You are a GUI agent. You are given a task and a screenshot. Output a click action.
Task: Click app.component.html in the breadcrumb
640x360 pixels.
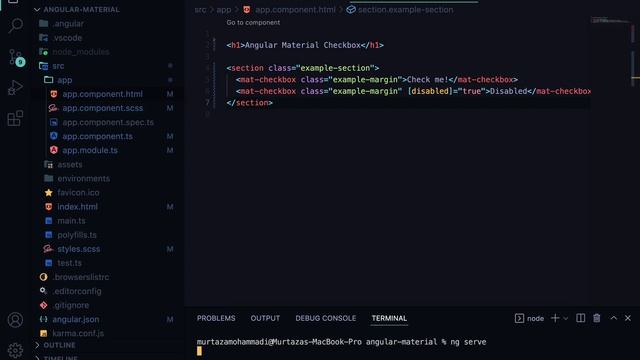pos(295,9)
